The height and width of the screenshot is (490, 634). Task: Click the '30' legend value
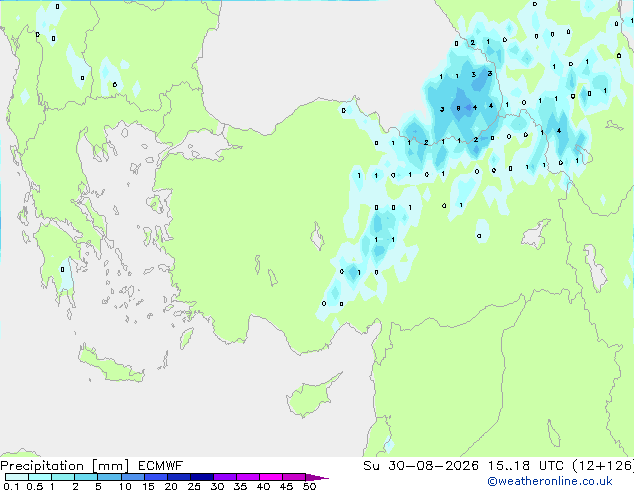coord(217,486)
